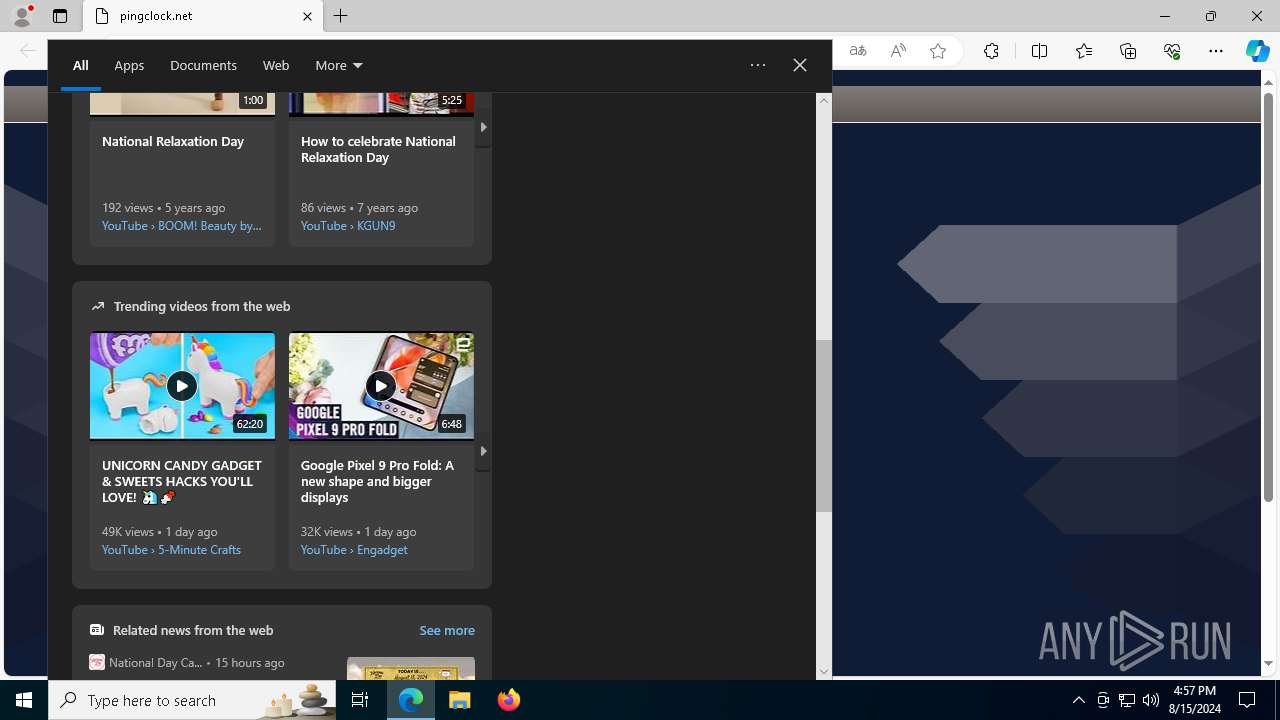Open Browser essentials heart icon
Viewport: 1280px width, 720px height.
point(1172,51)
